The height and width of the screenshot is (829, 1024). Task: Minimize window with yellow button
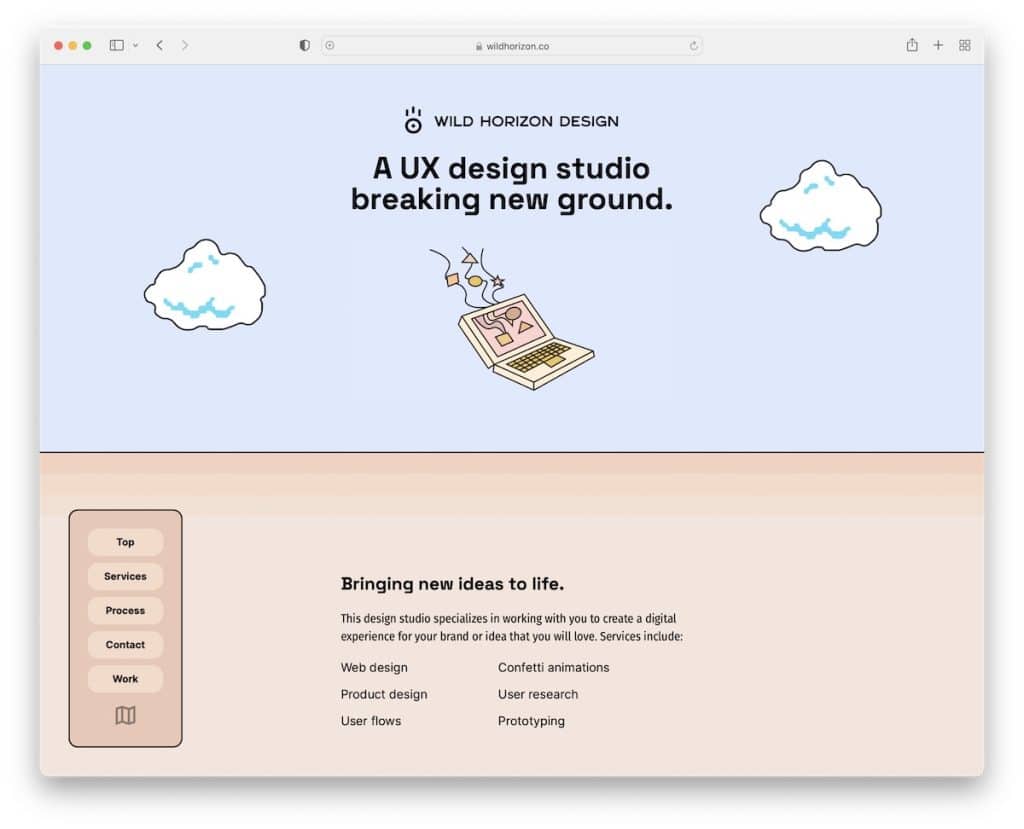72,45
